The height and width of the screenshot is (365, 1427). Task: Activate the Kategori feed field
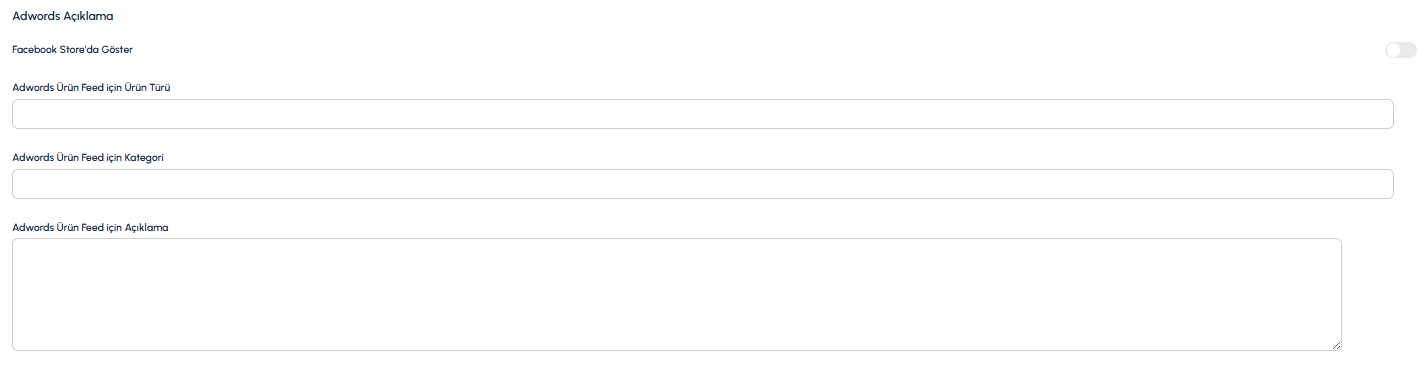click(x=702, y=184)
